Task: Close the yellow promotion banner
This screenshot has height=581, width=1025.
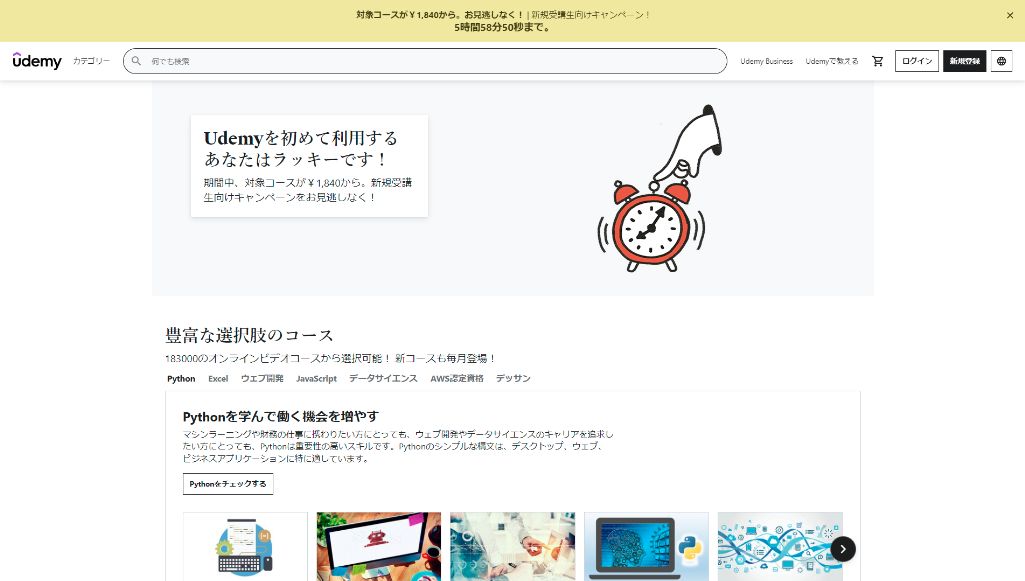Action: pyautogui.click(x=1010, y=16)
